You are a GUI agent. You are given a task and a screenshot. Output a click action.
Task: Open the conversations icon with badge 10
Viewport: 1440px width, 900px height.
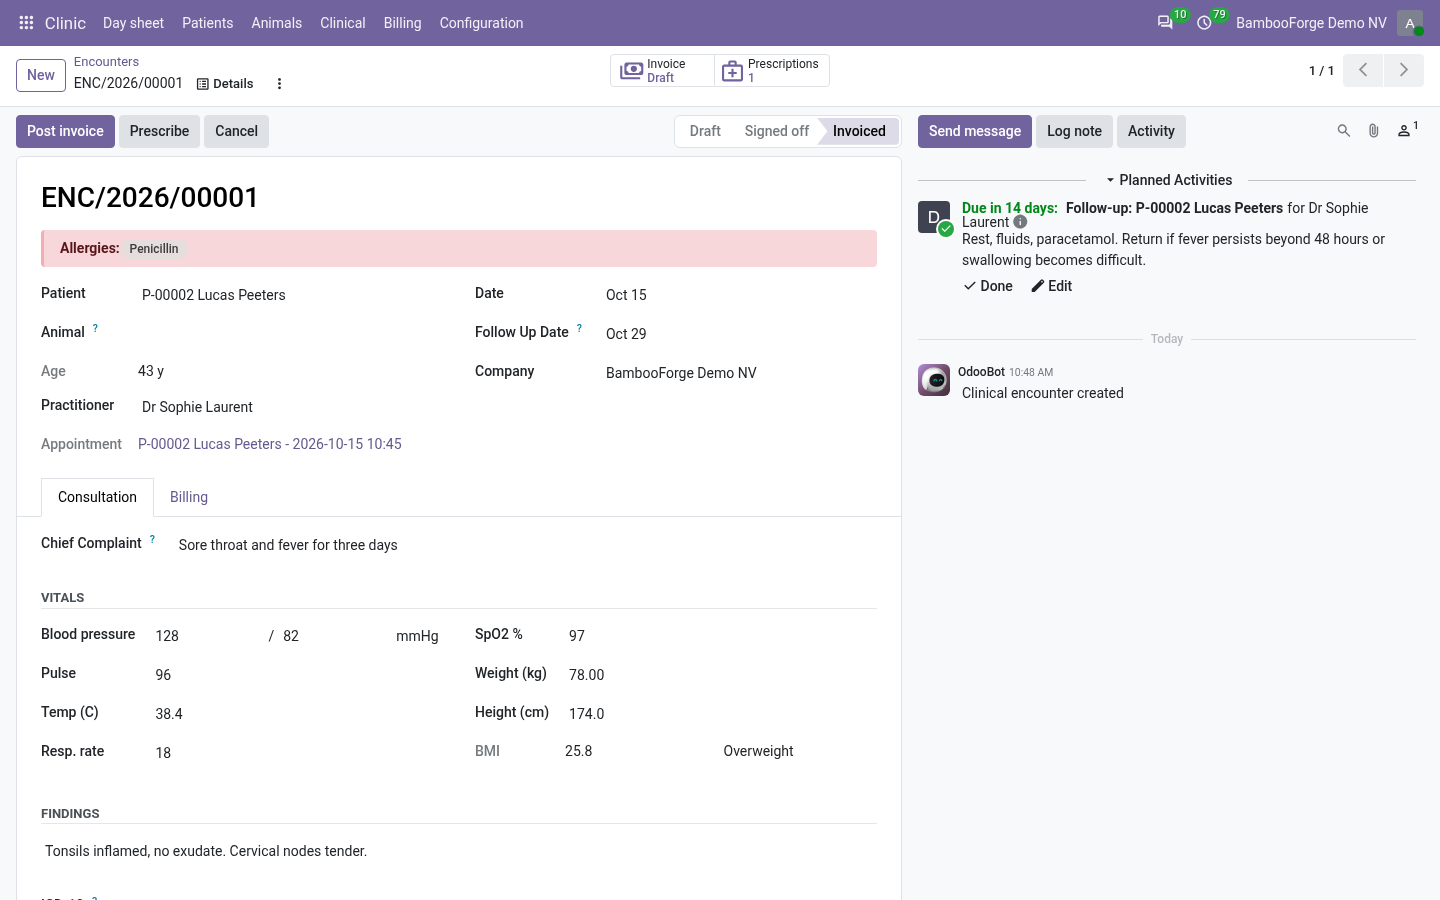click(x=1166, y=23)
